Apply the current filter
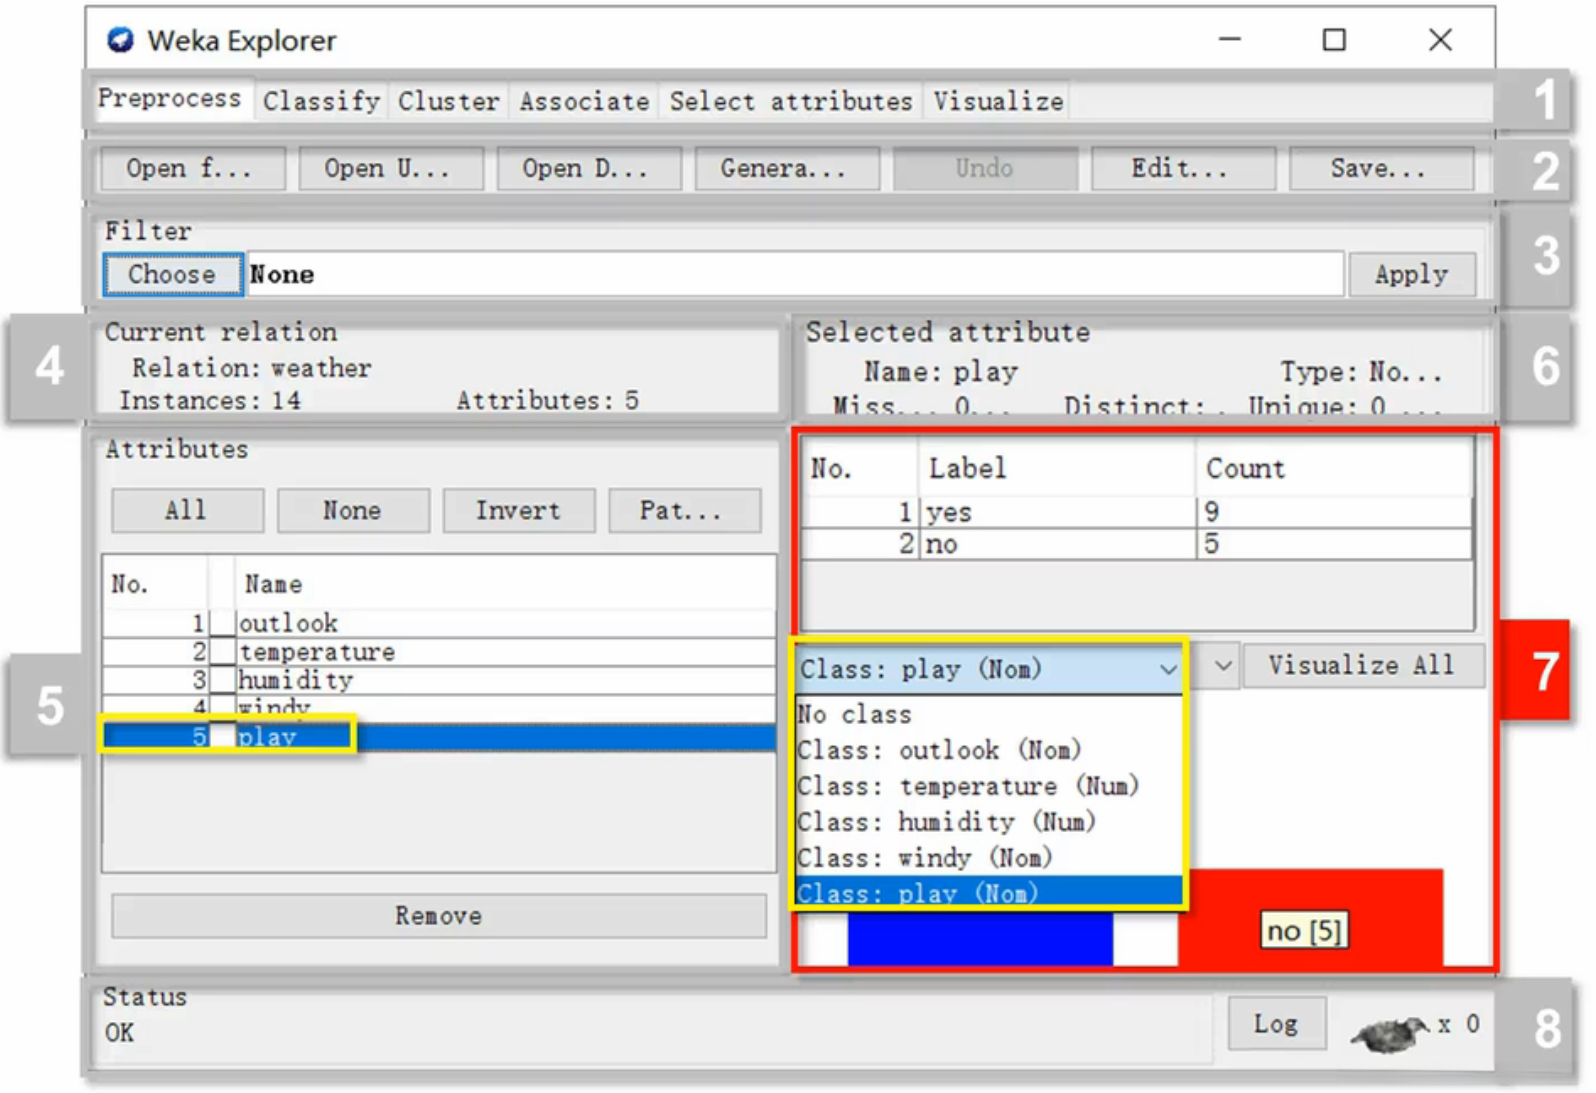Screen dimensions: 1596x1093 coord(1411,274)
